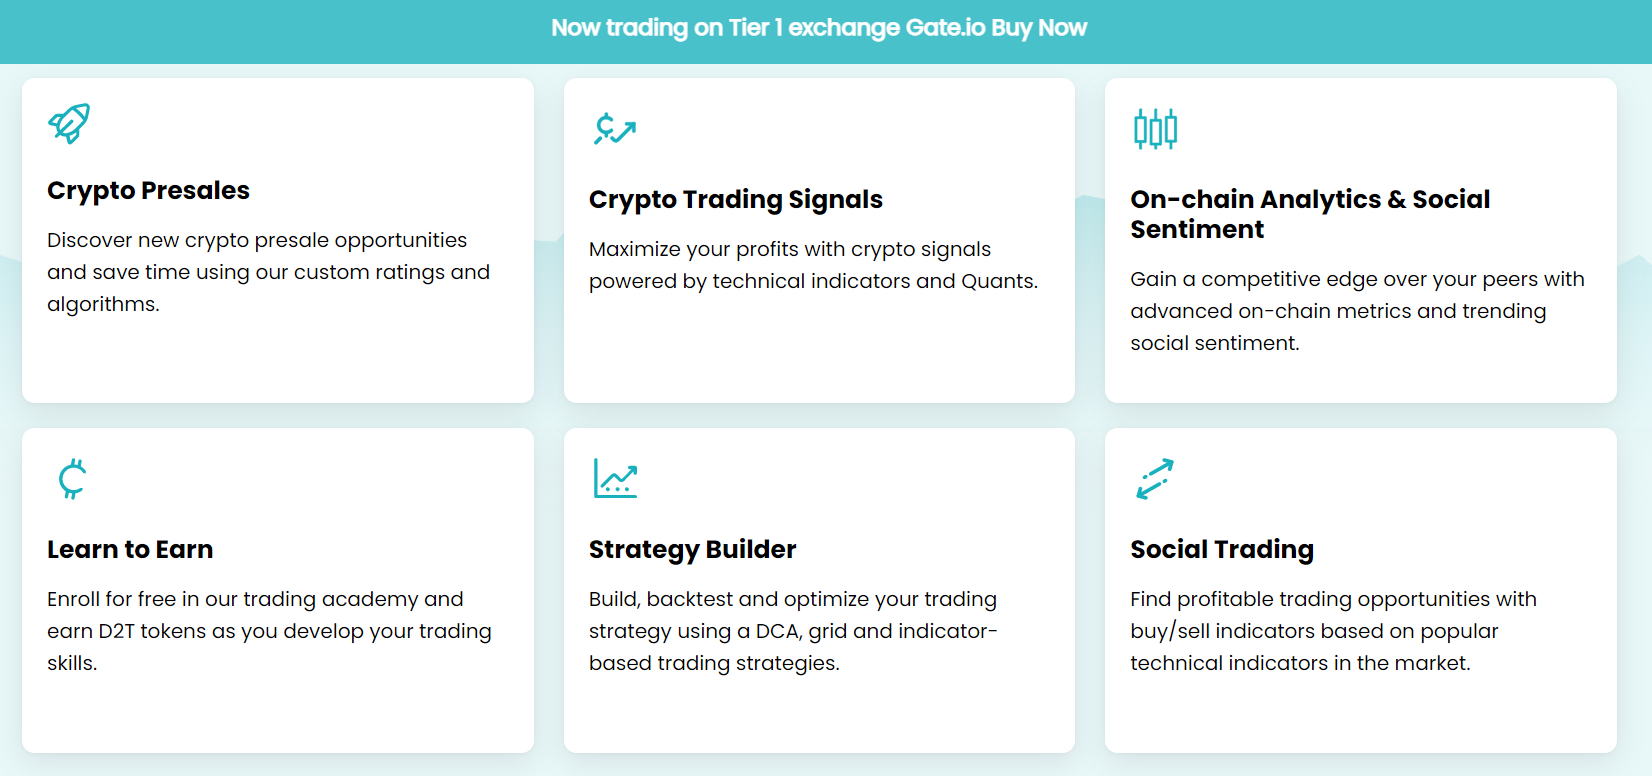1652x776 pixels.
Task: Click the Gate.io Buy Now banner
Action: click(x=819, y=28)
